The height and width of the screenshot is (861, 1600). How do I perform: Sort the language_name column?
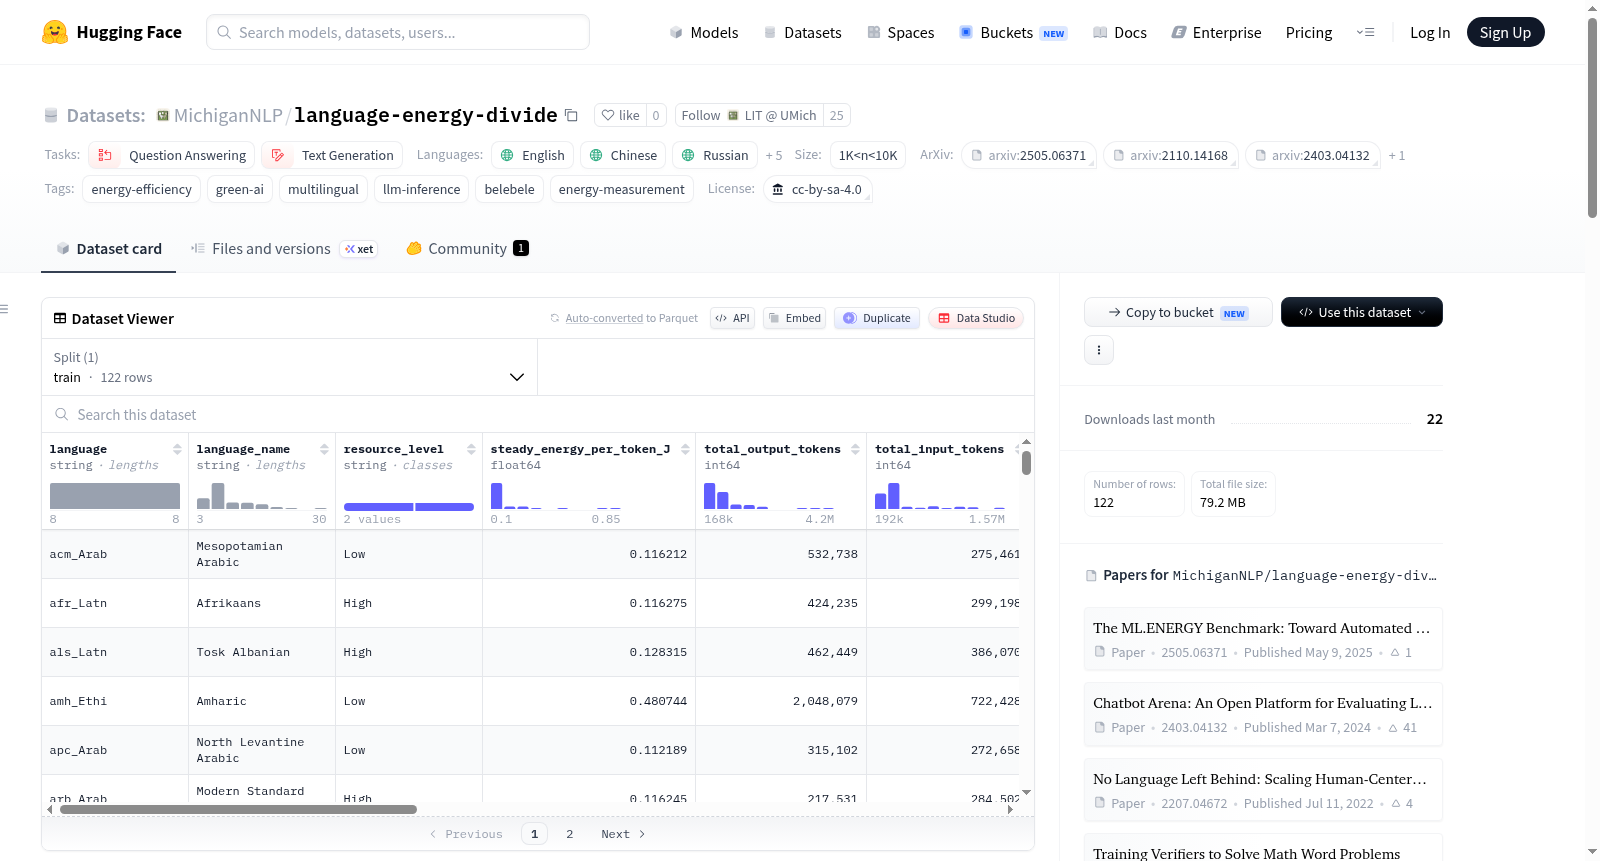coord(324,449)
